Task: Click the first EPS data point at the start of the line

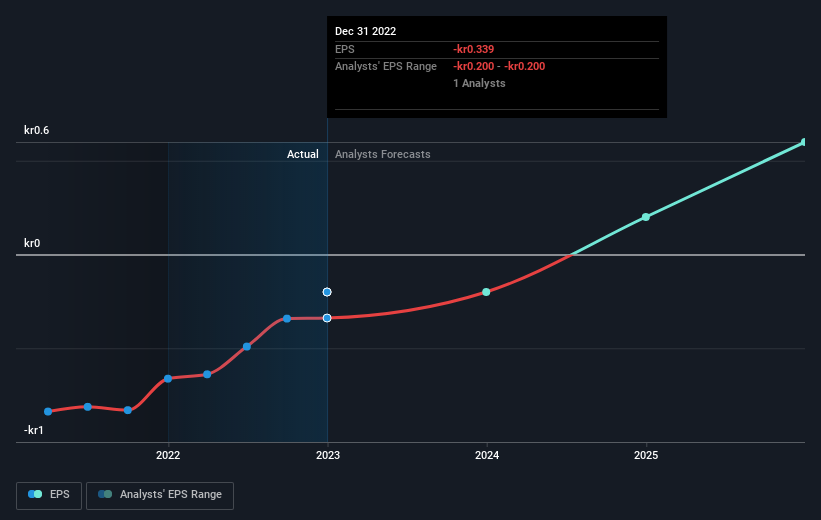Action: coord(48,412)
